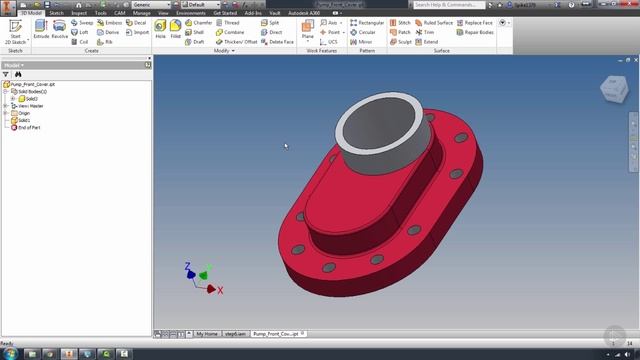The height and width of the screenshot is (360, 640).
Task: Click the Derive command
Action: (x=108, y=32)
